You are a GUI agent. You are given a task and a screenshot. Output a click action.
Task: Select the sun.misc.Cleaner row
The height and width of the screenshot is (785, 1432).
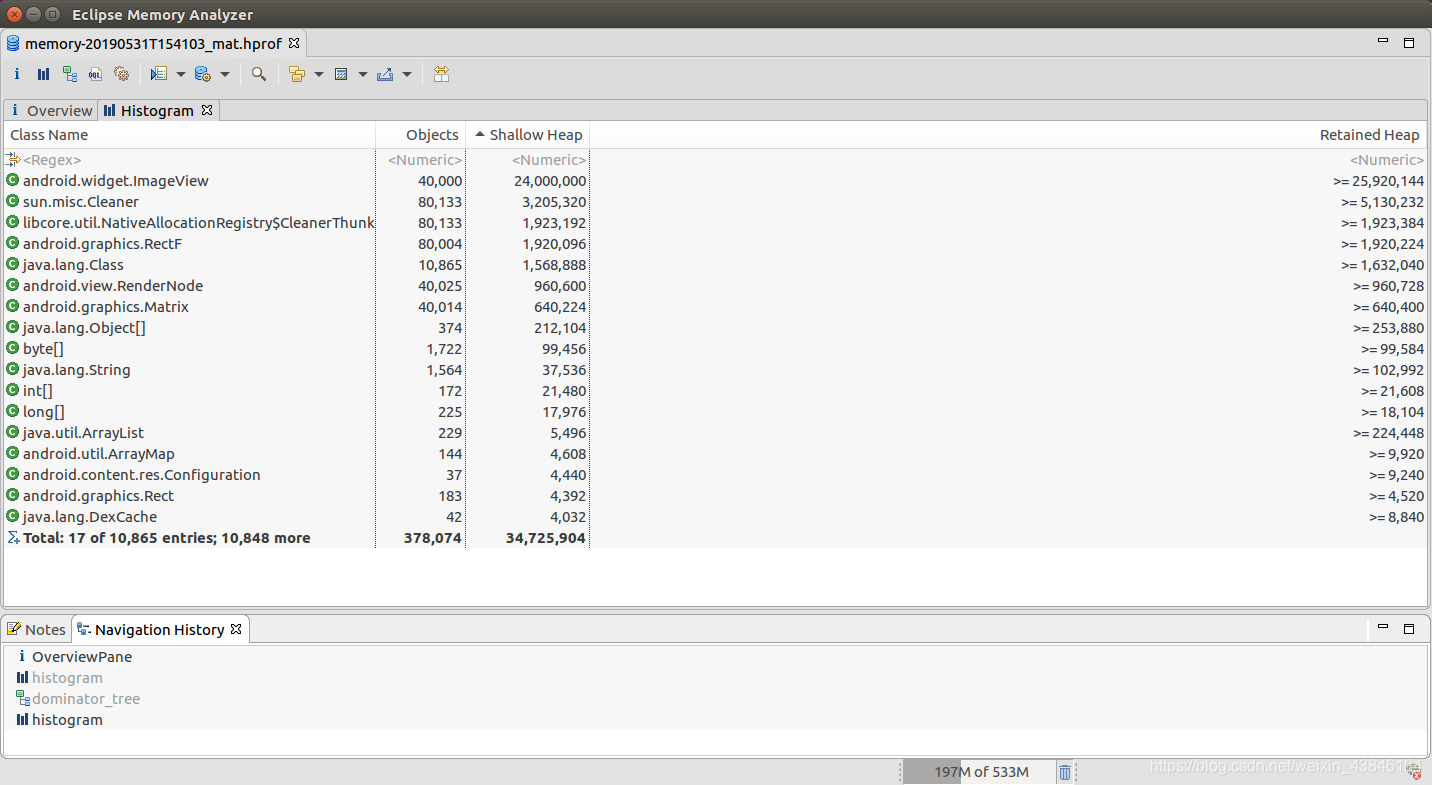[716, 202]
